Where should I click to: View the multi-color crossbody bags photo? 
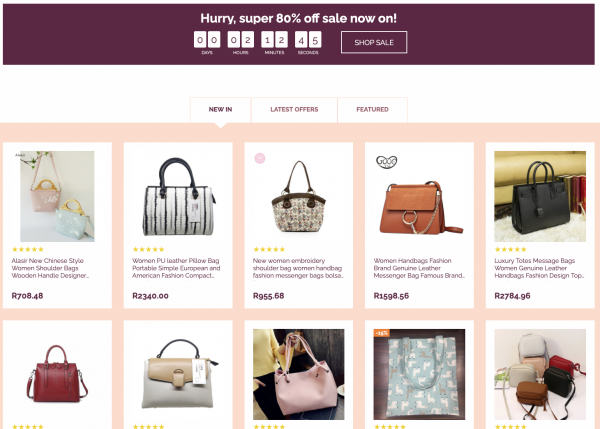pyautogui.click(x=540, y=374)
